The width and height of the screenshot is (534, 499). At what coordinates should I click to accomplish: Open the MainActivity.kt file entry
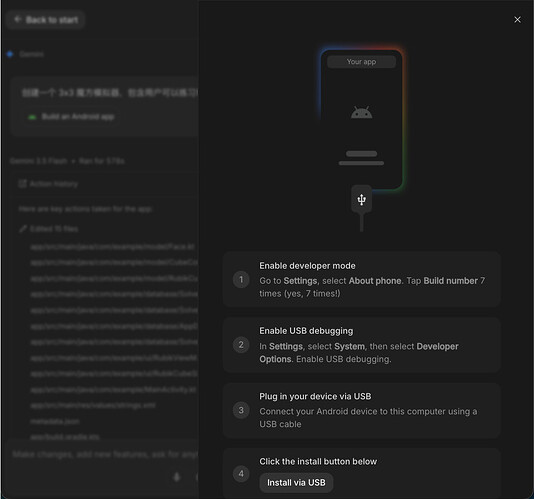pyautogui.click(x=113, y=389)
